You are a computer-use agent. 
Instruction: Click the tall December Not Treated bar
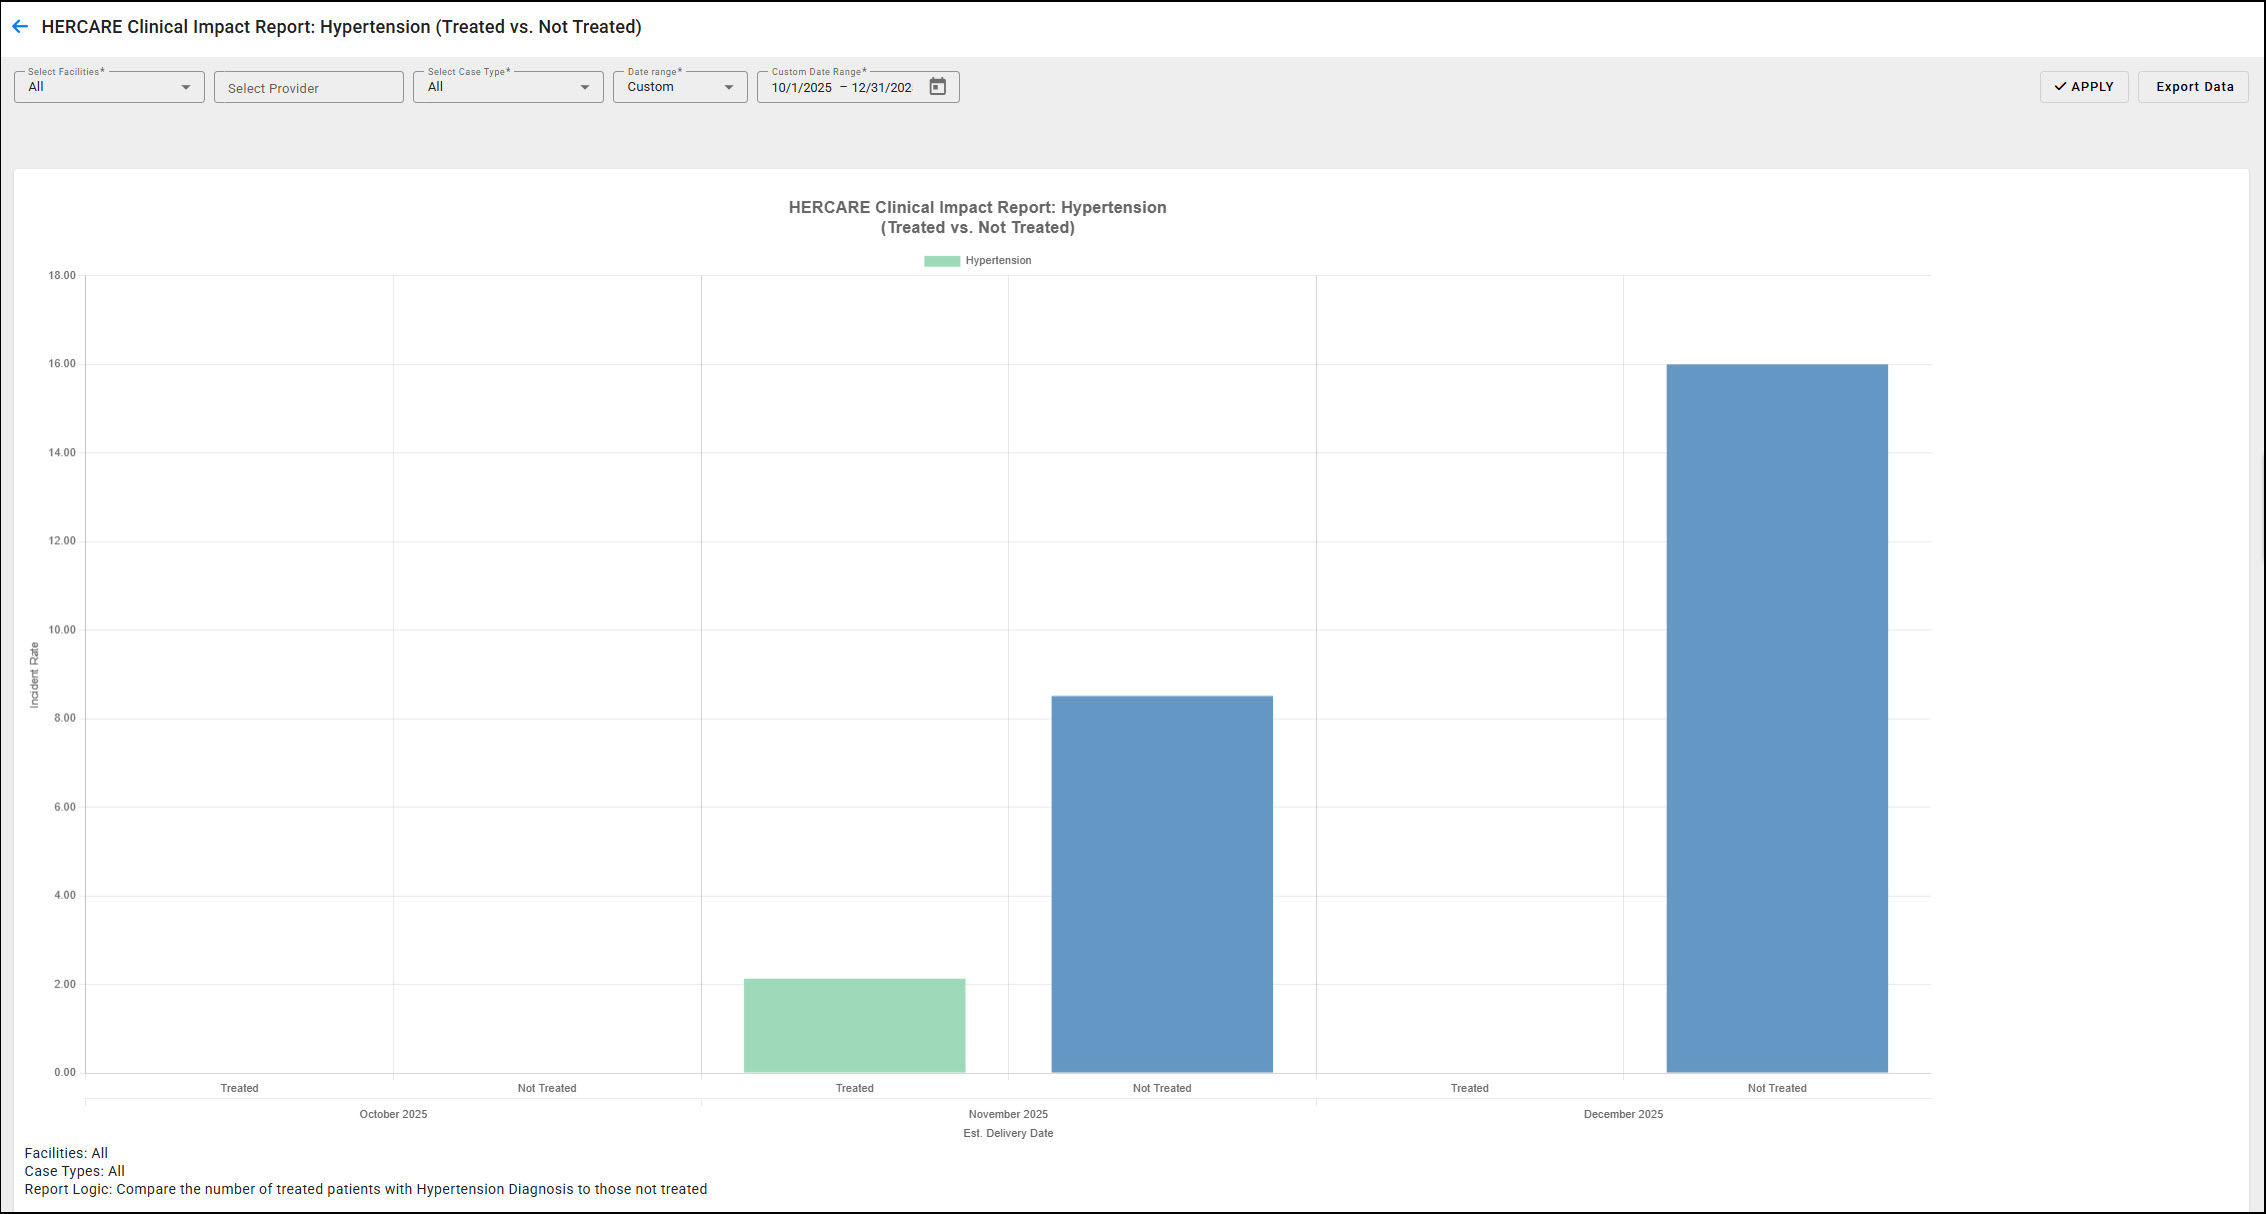pos(1776,718)
